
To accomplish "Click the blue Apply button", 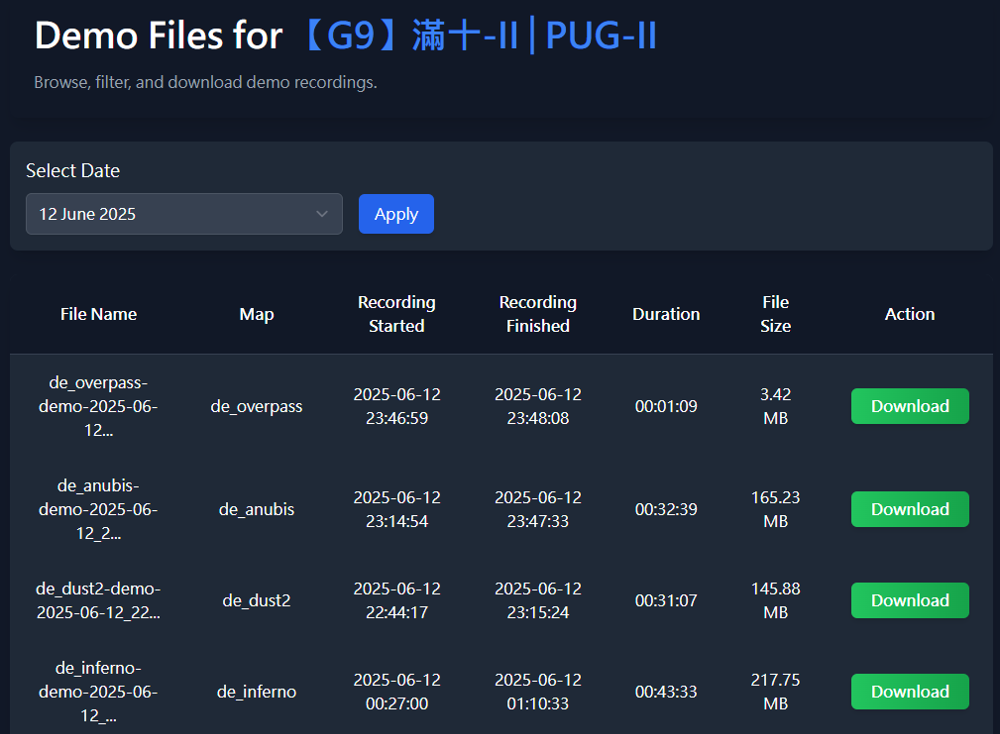I will (x=396, y=214).
